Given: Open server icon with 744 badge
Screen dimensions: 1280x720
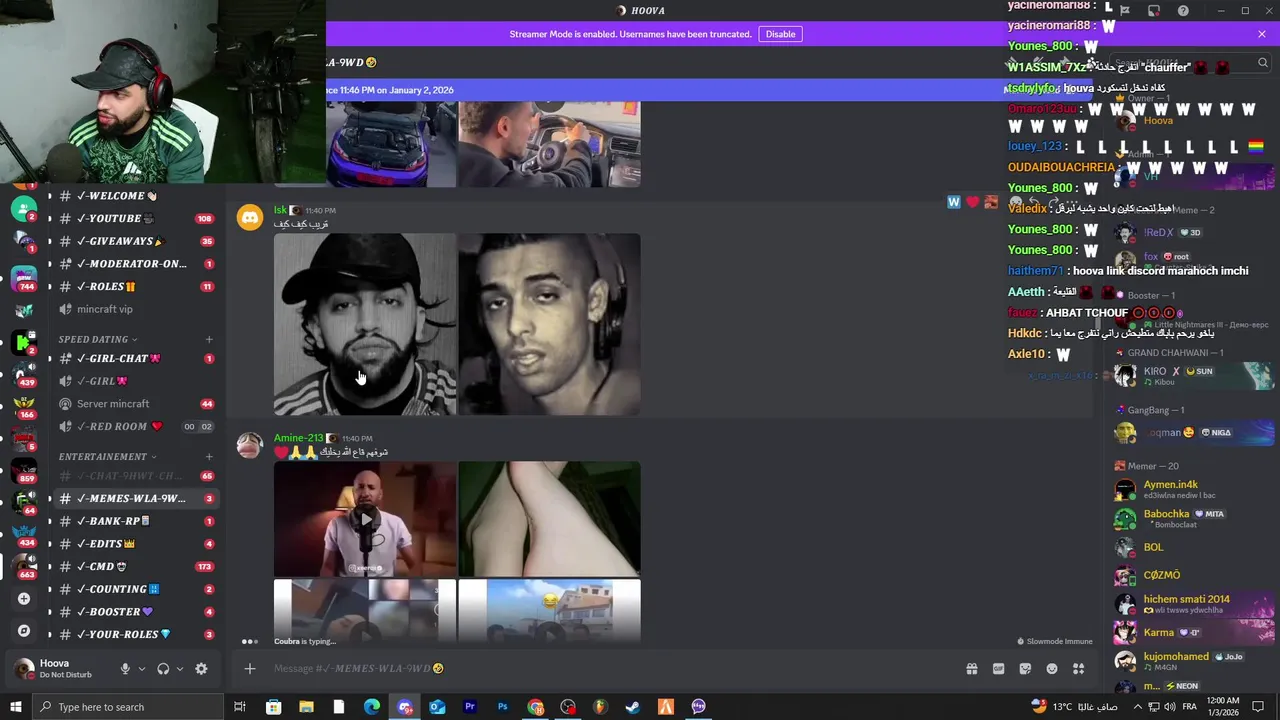Looking at the screenshot, I should (x=24, y=277).
